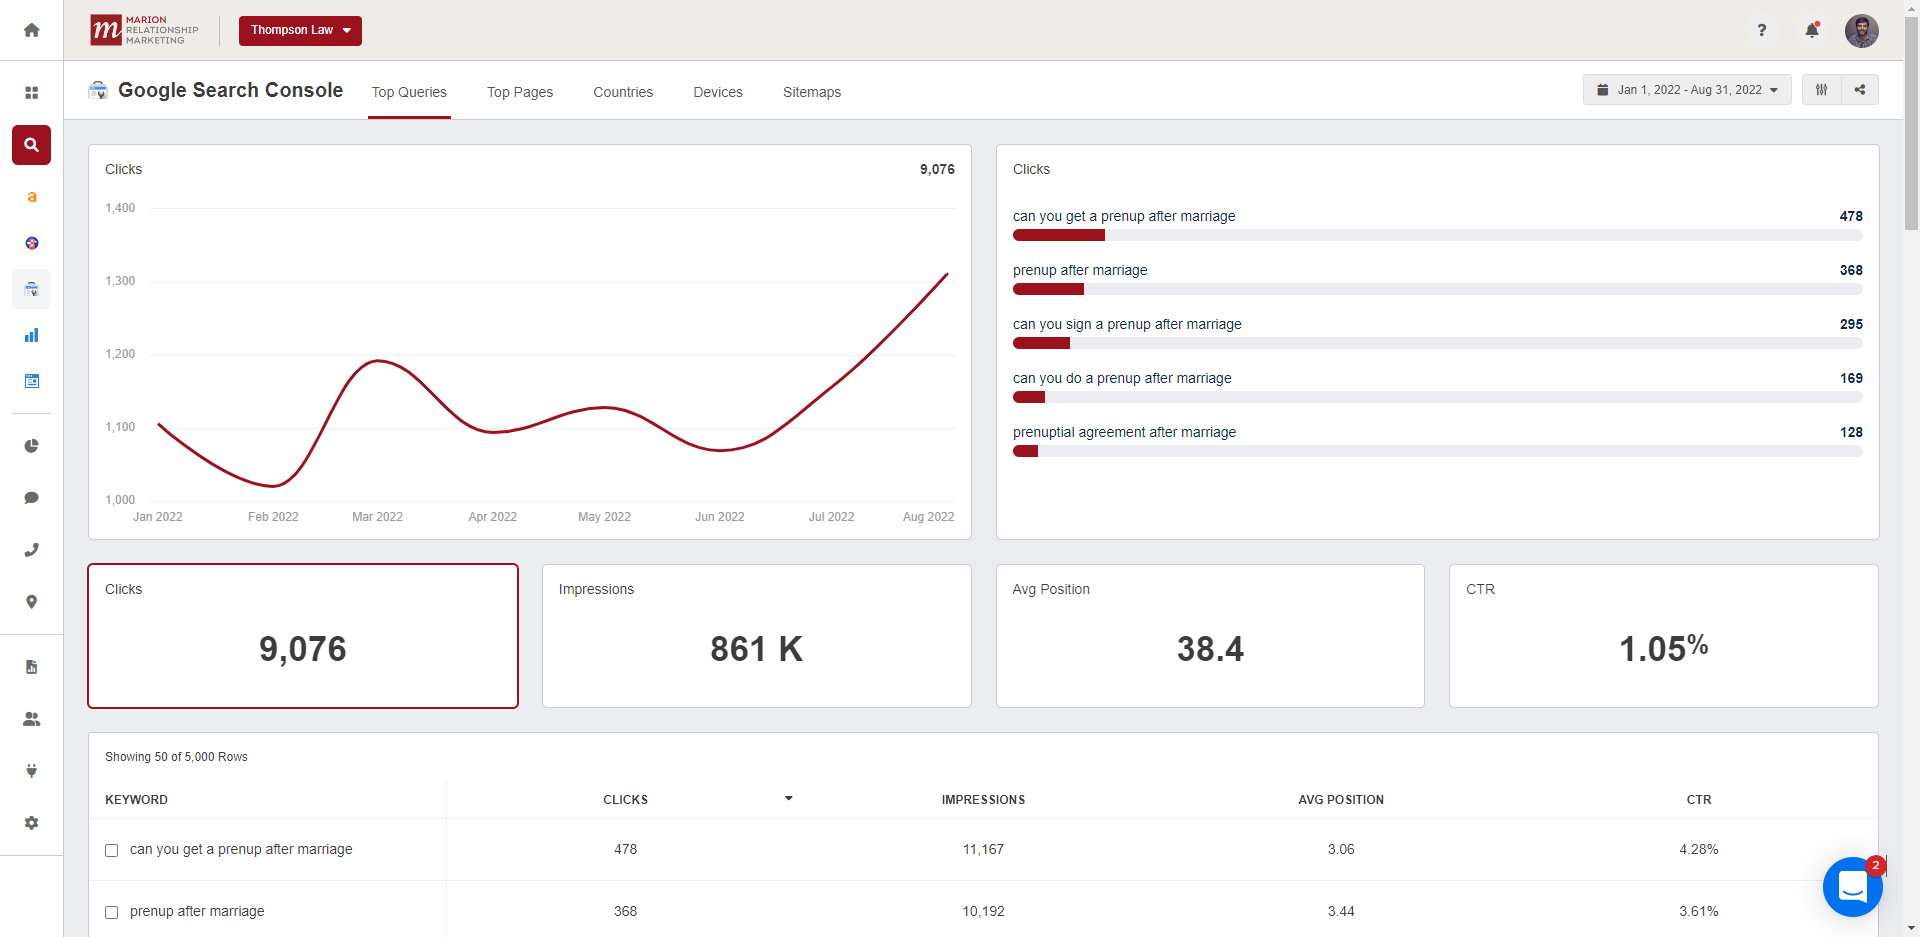Viewport: 1920px width, 937px height.
Task: Open the plug integrations sidebar icon
Action: pos(31,771)
